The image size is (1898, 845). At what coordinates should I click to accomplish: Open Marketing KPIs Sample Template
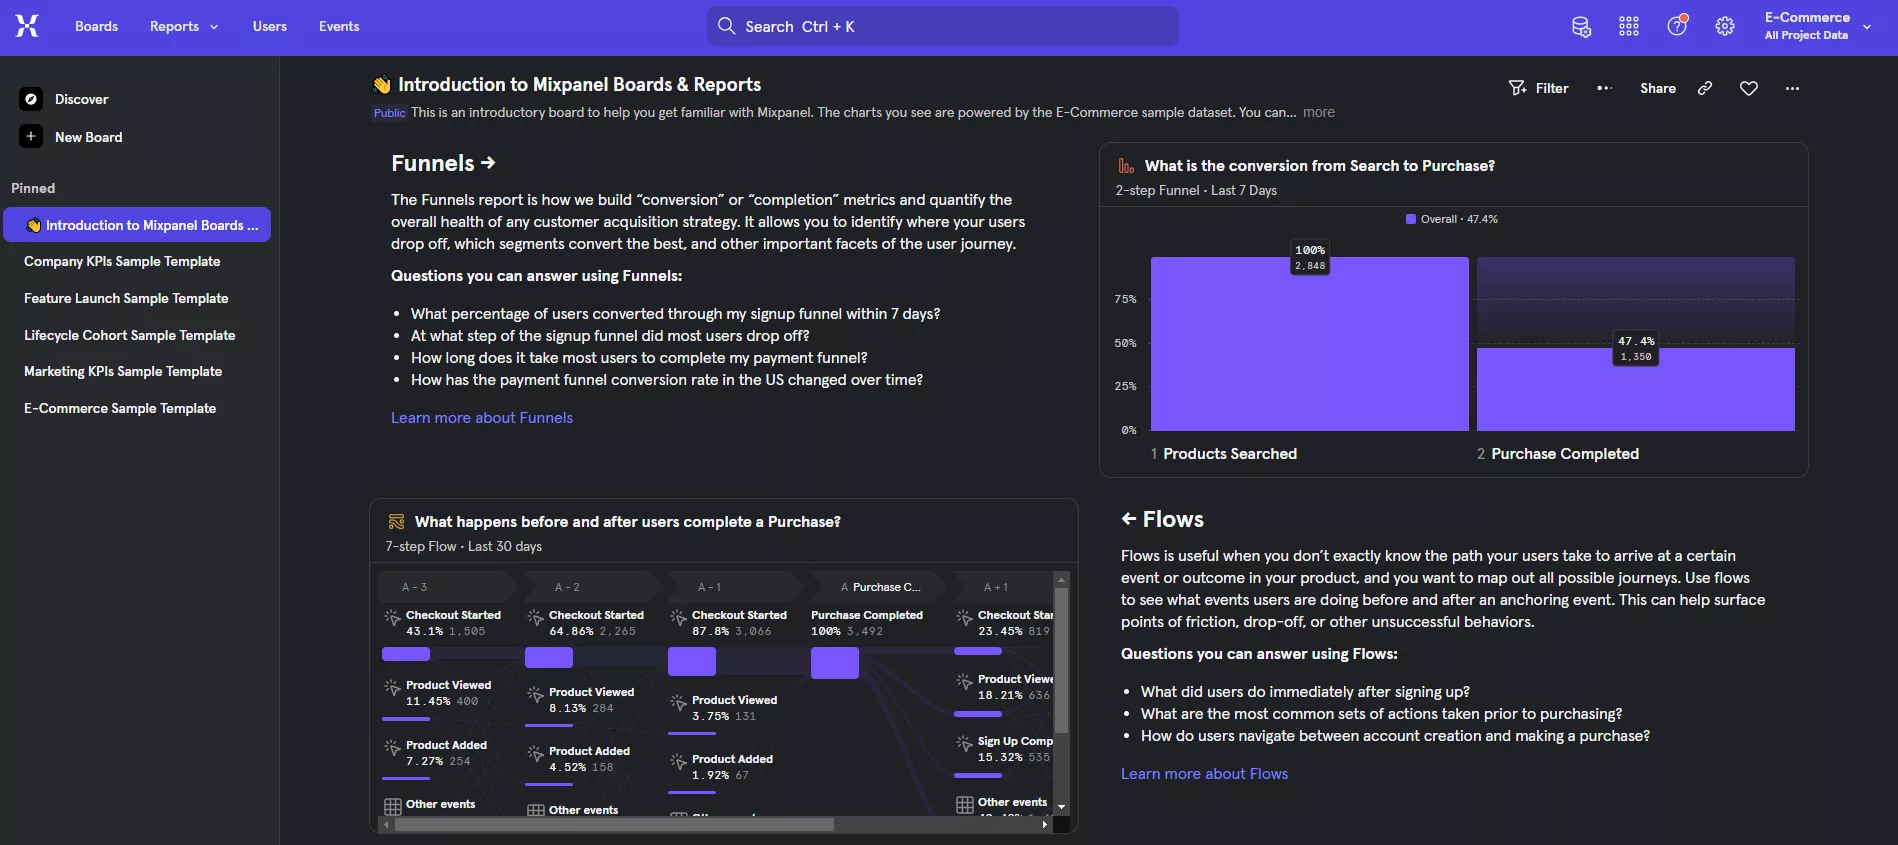pyautogui.click(x=123, y=371)
